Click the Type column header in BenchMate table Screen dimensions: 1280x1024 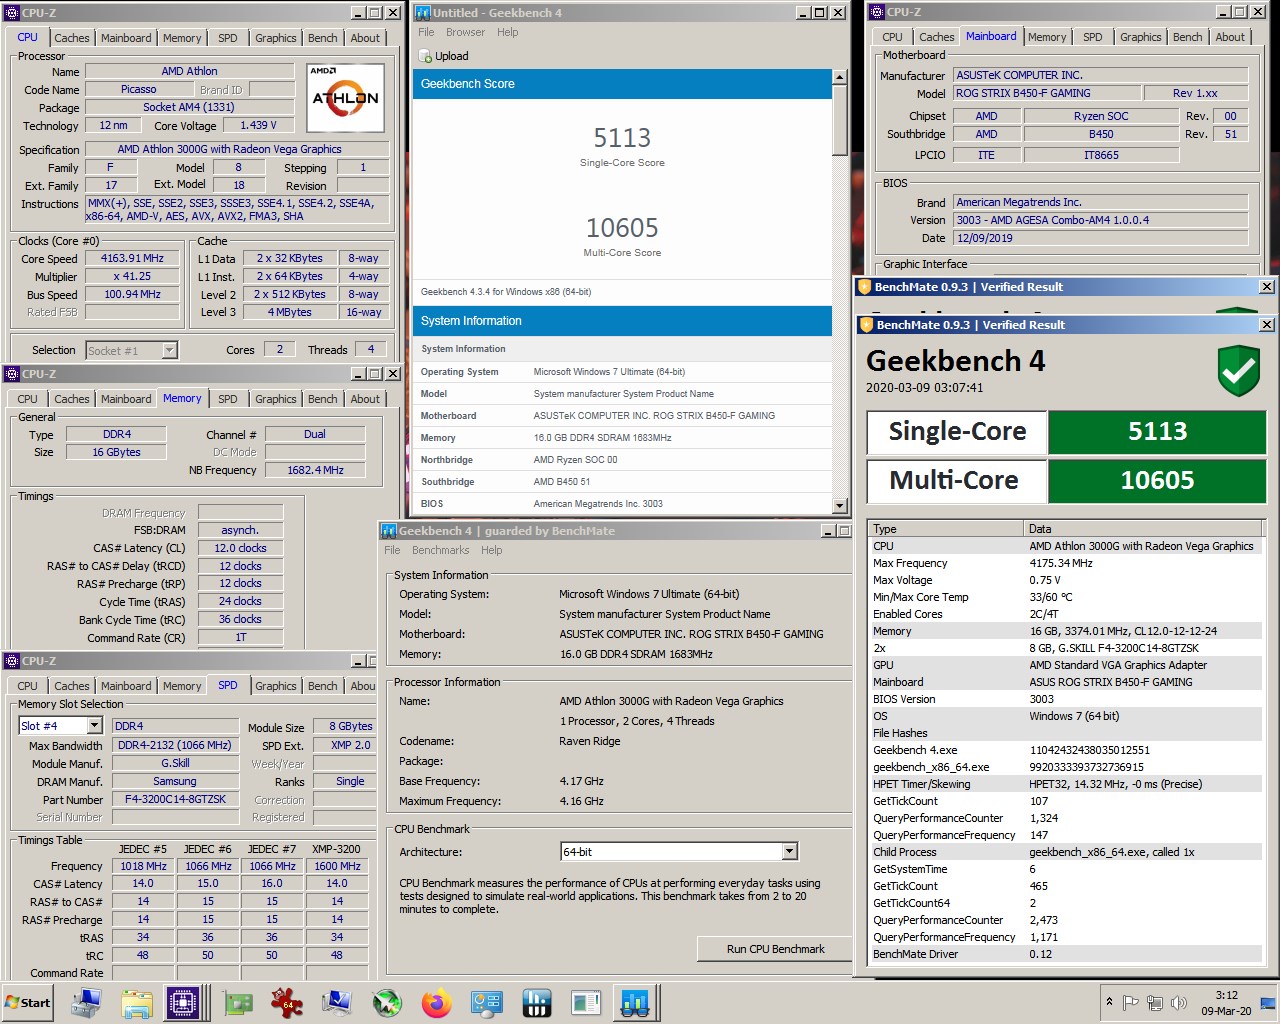coord(946,529)
